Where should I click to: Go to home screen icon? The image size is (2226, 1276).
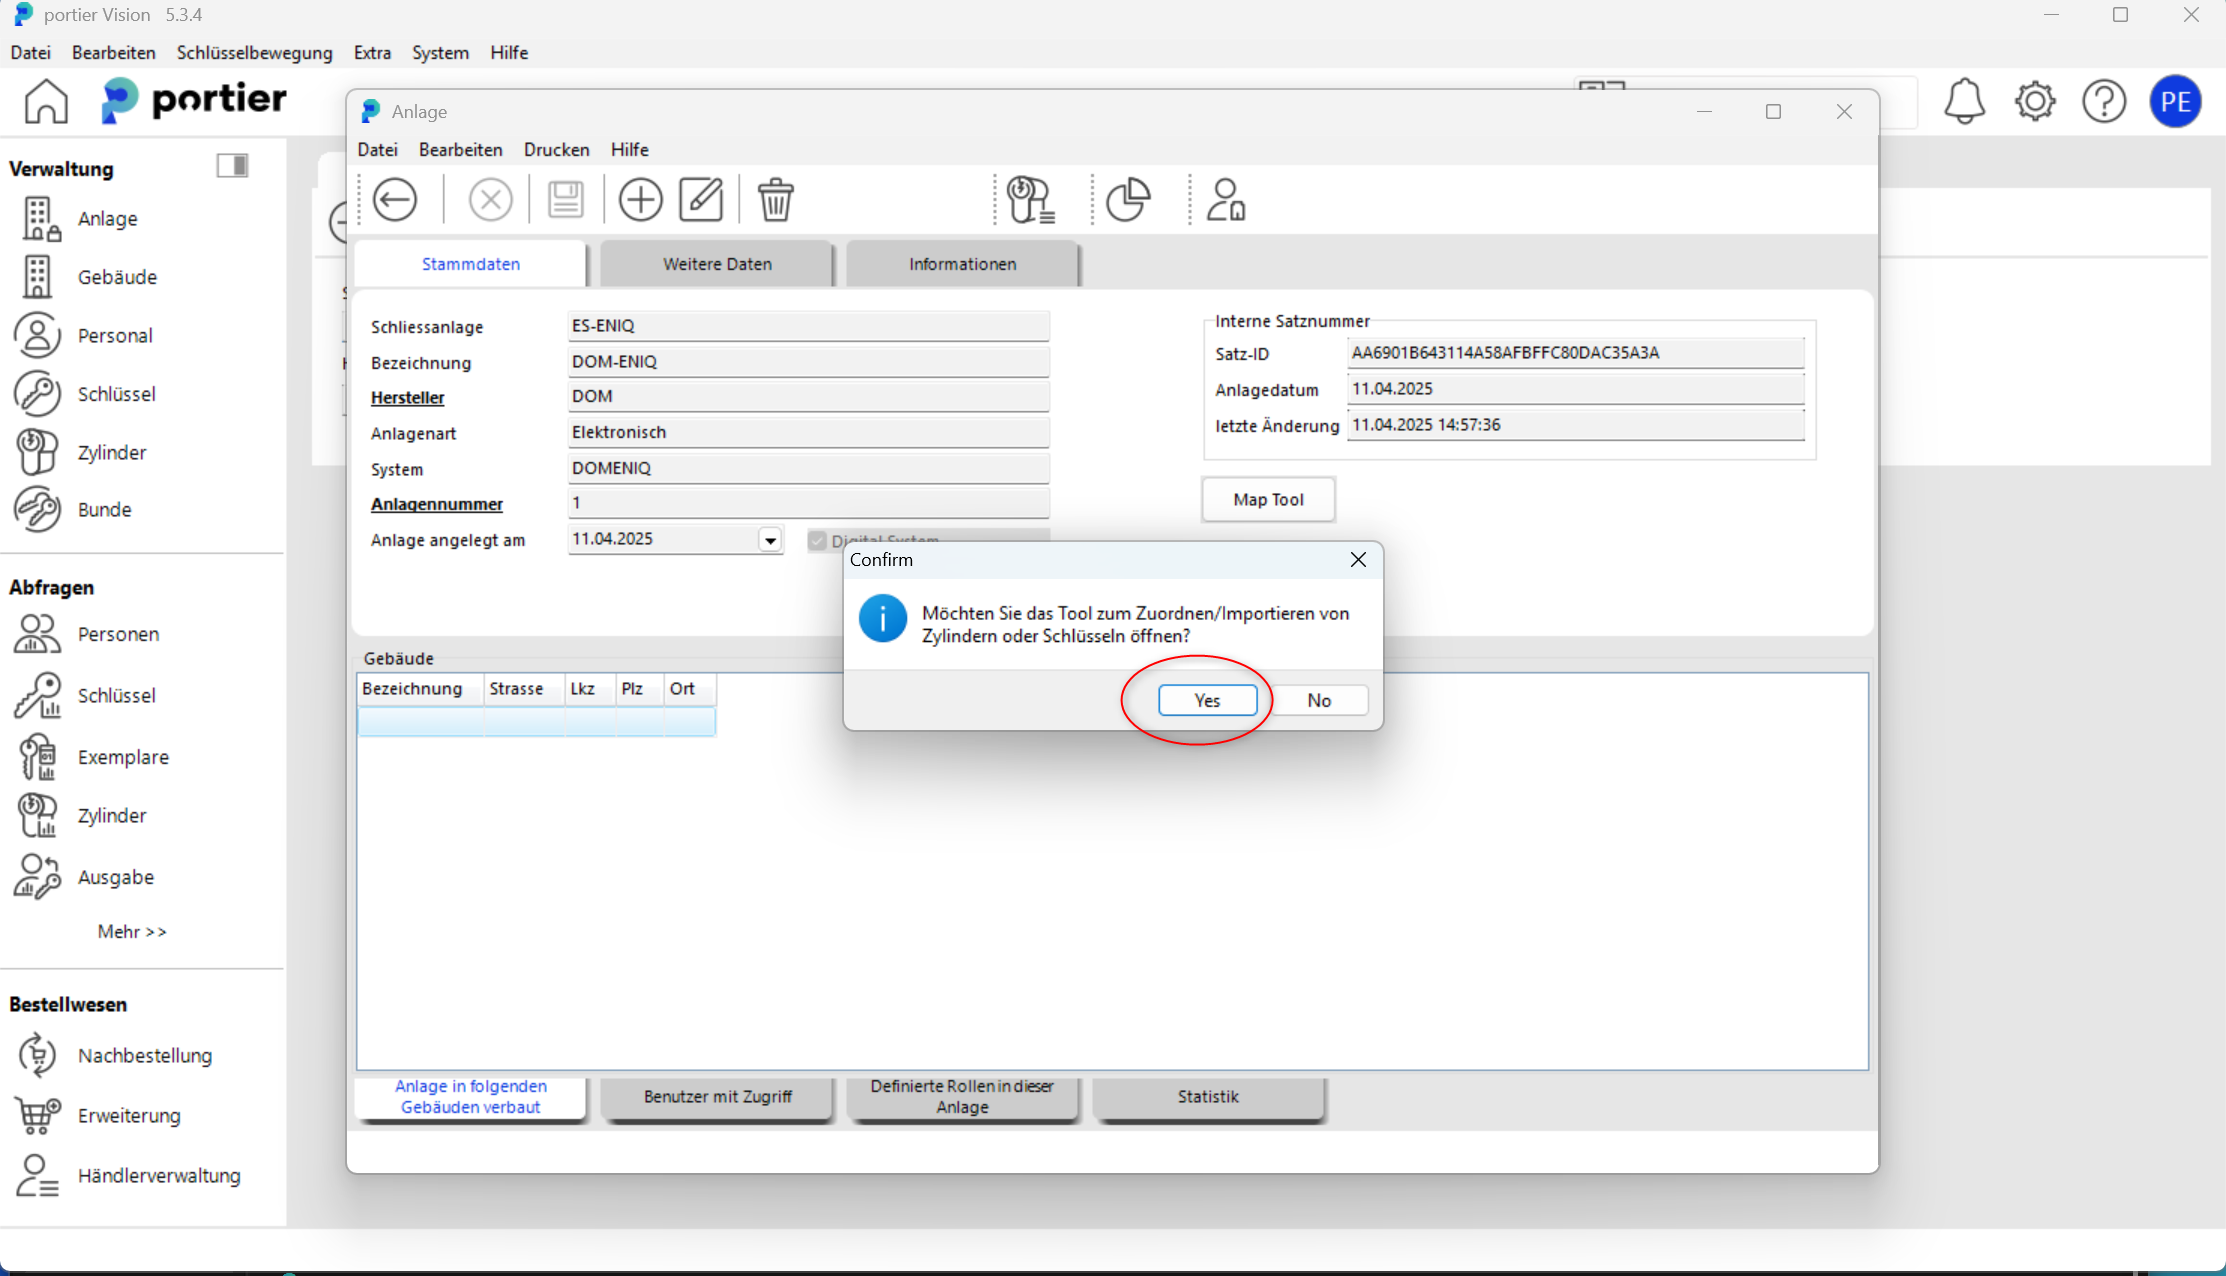click(46, 101)
